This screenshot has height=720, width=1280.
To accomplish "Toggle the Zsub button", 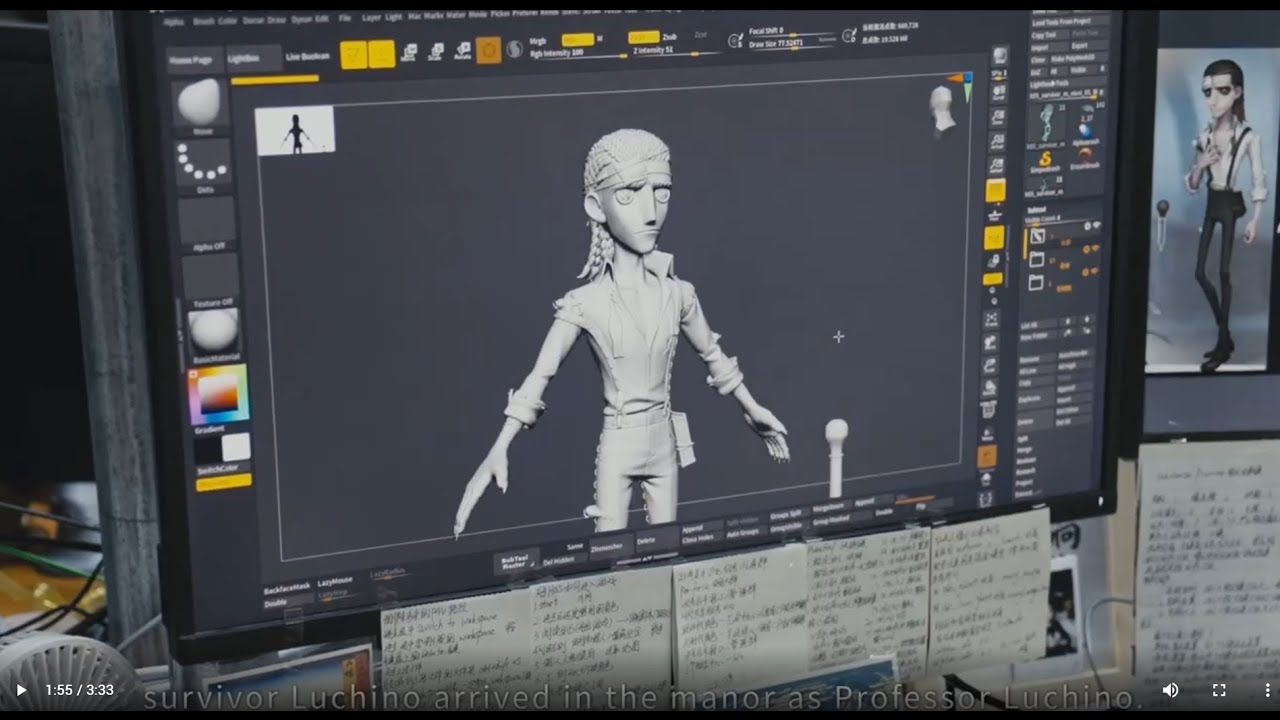I will click(669, 37).
